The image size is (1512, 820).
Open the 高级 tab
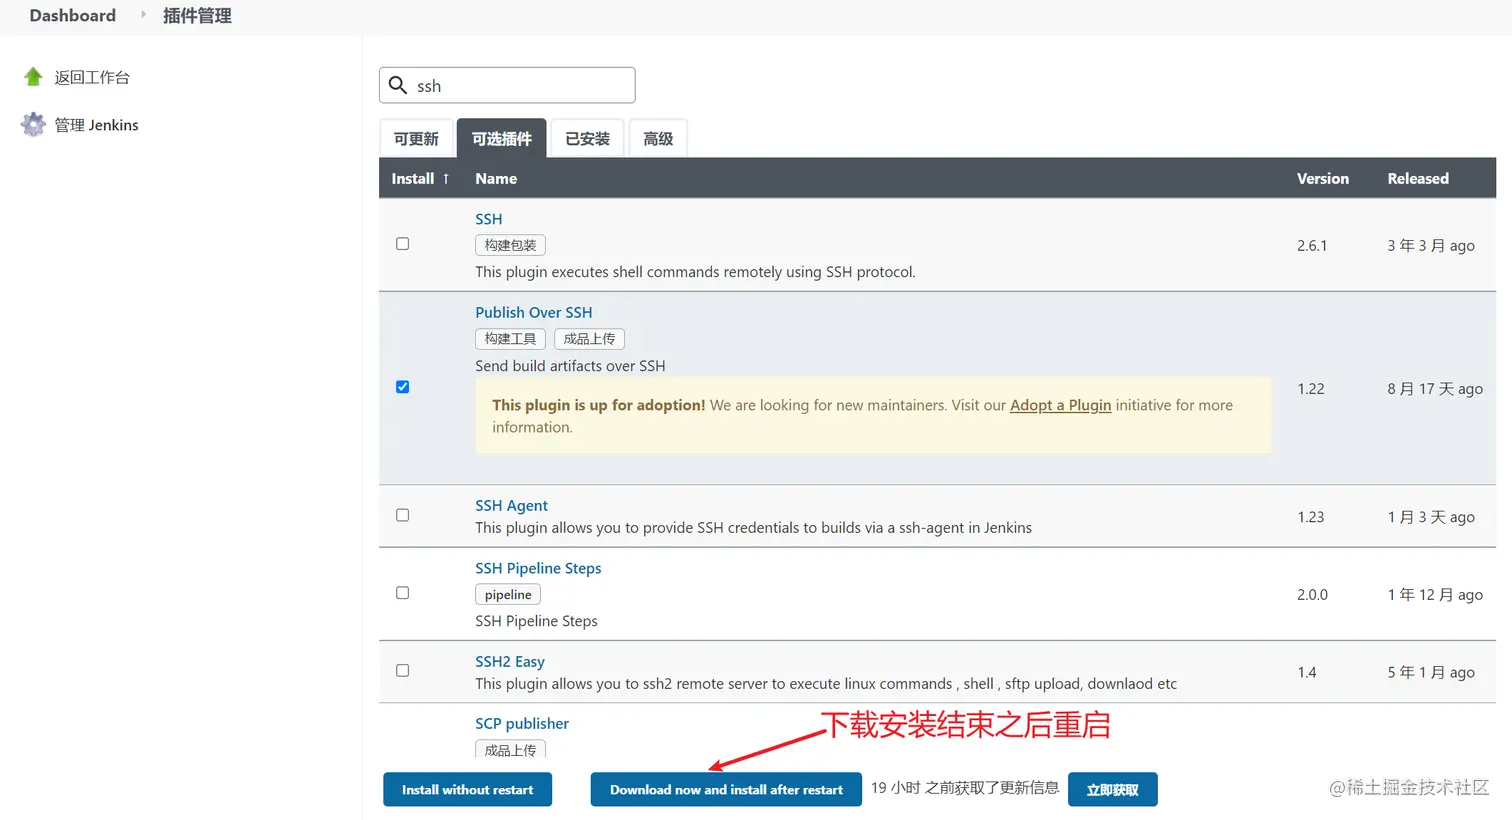point(658,139)
